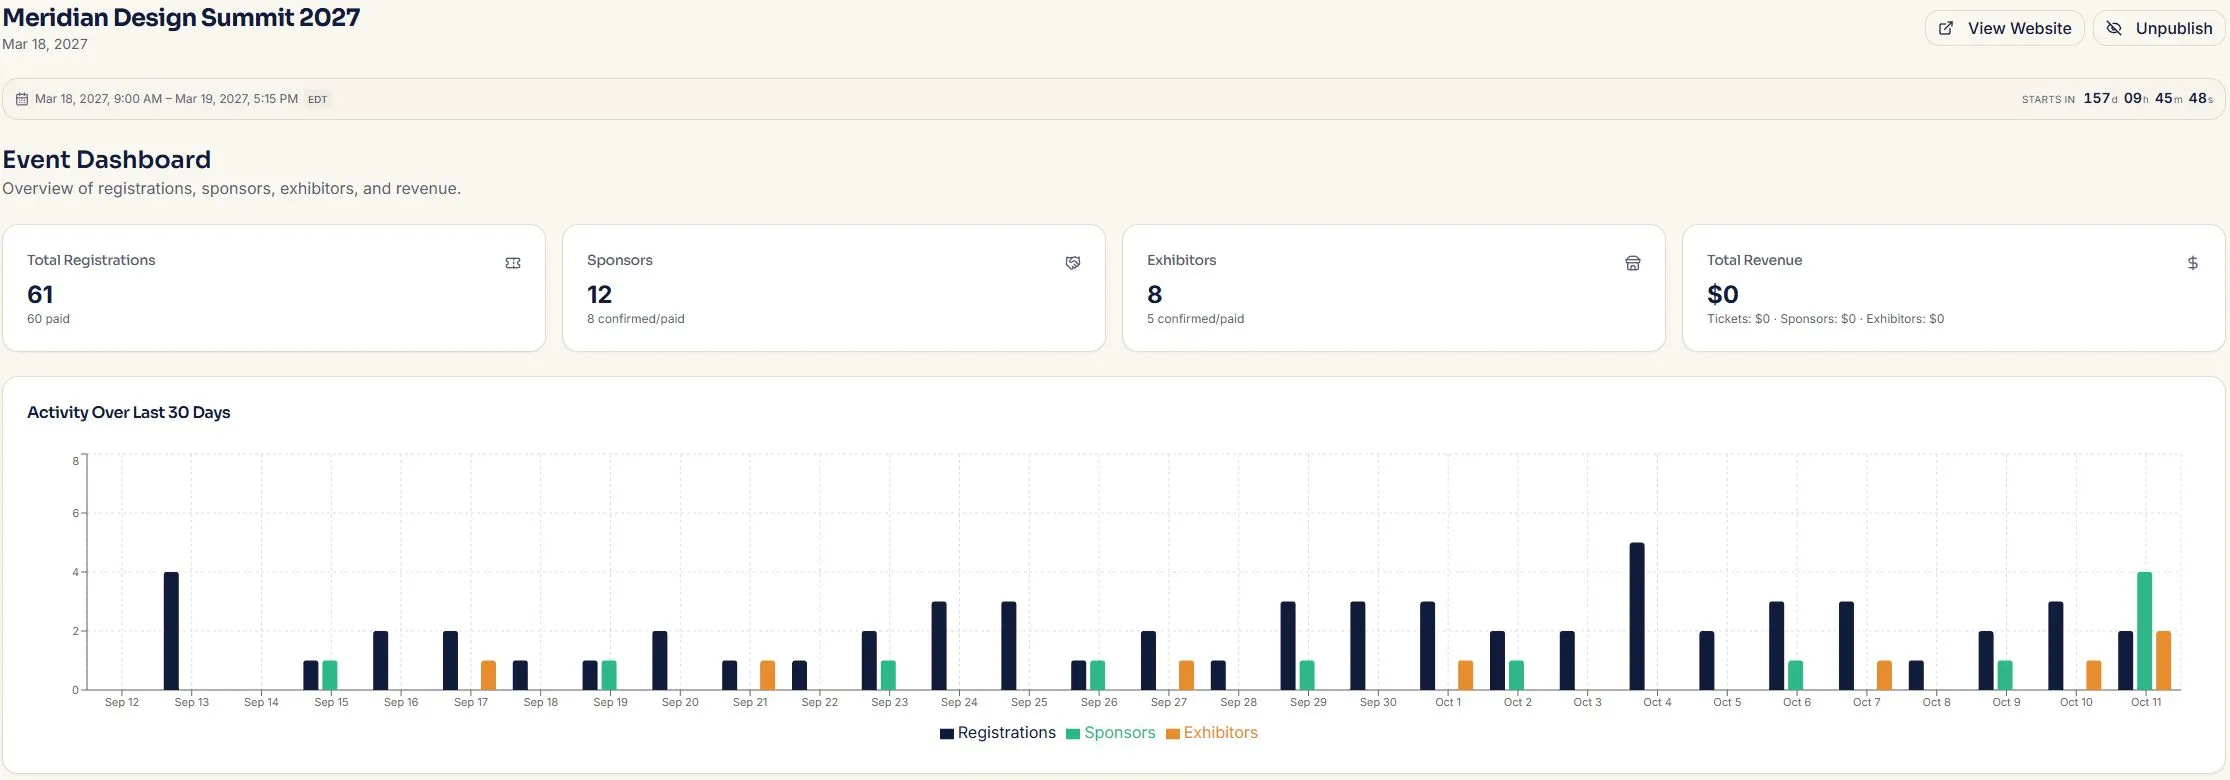
Task: Click the "Oct 1" axis label
Action: (1448, 702)
